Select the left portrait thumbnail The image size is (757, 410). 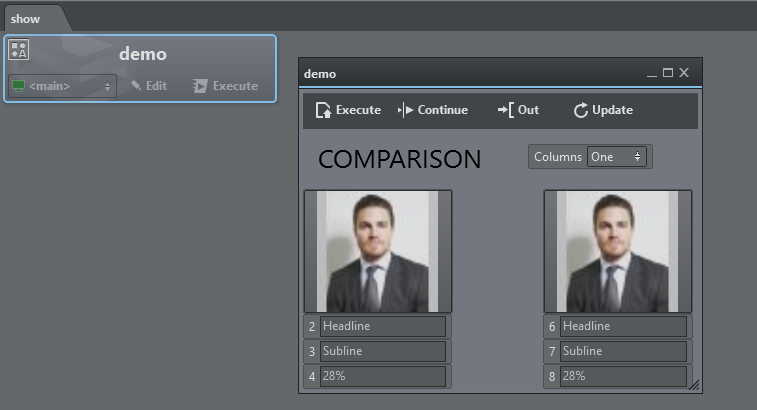pyautogui.click(x=378, y=252)
